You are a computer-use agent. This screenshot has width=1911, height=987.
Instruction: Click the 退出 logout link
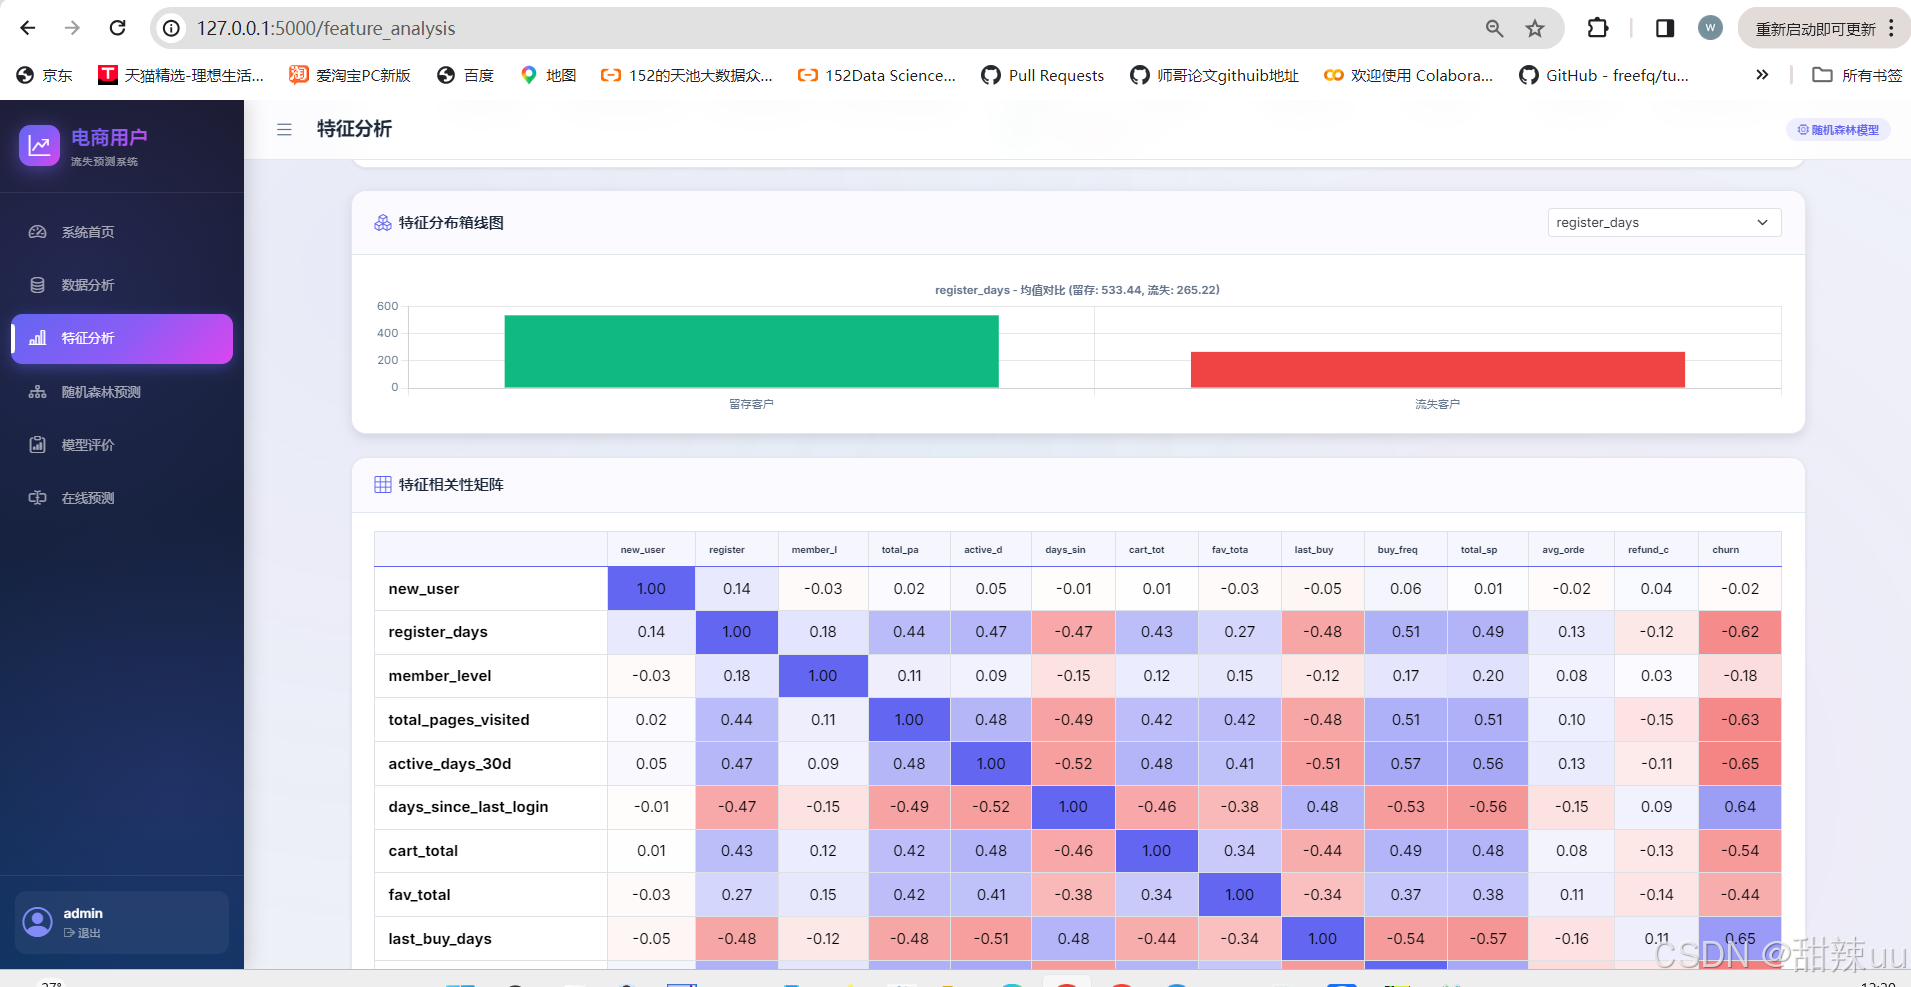click(x=82, y=933)
